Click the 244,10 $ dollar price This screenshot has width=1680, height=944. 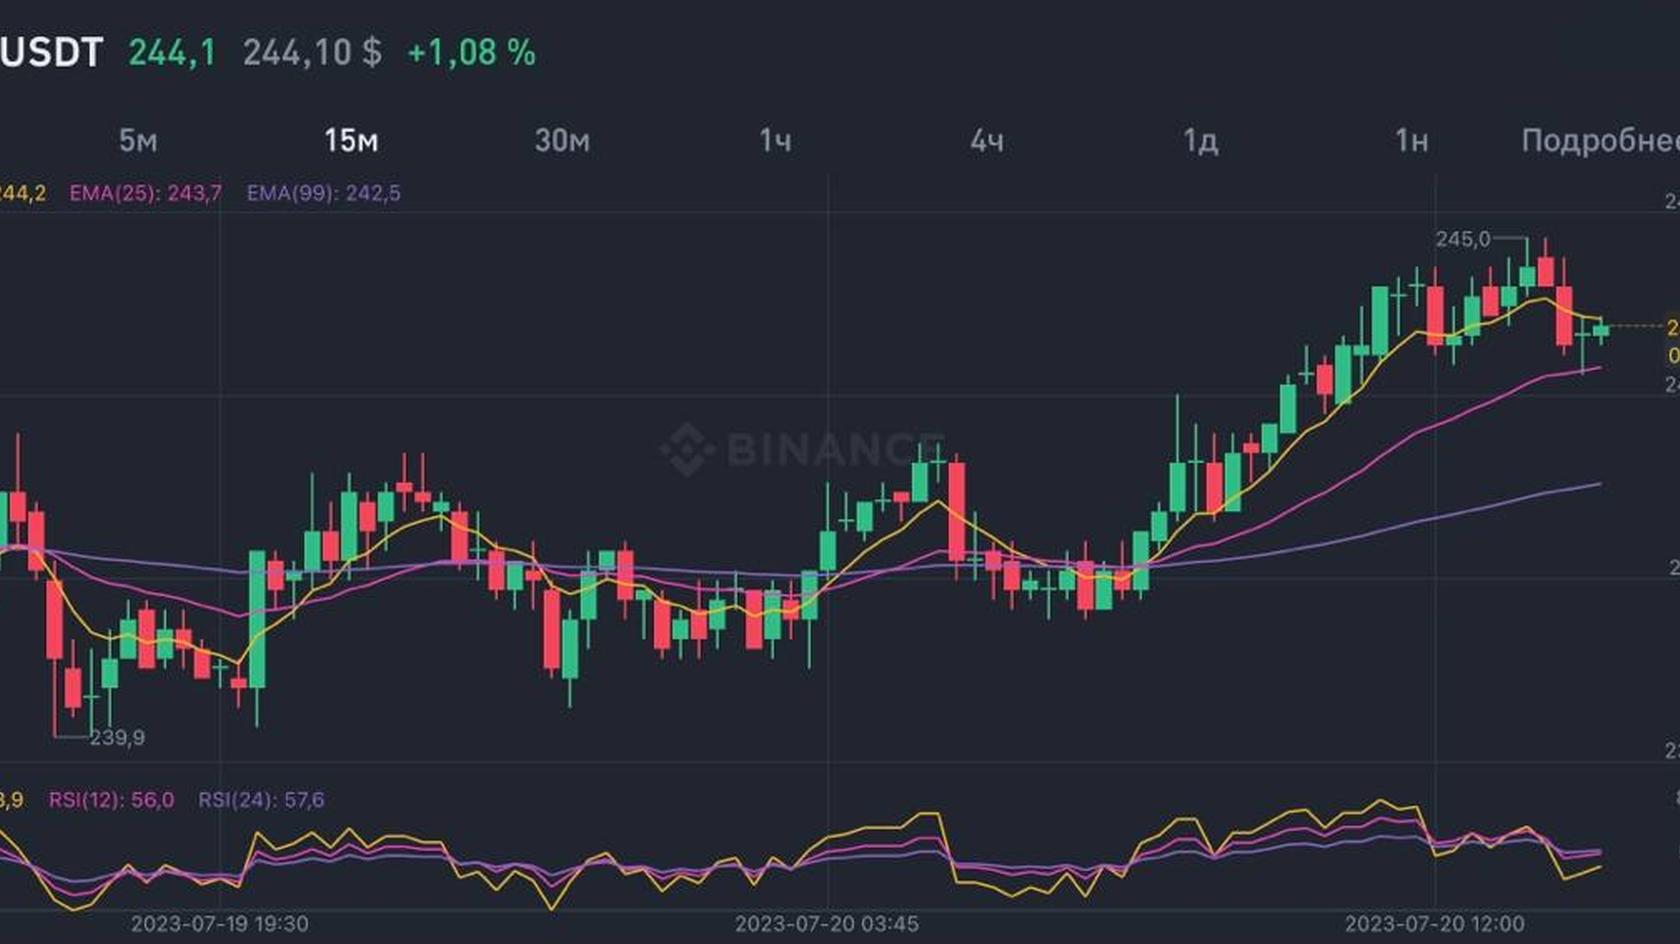312,52
